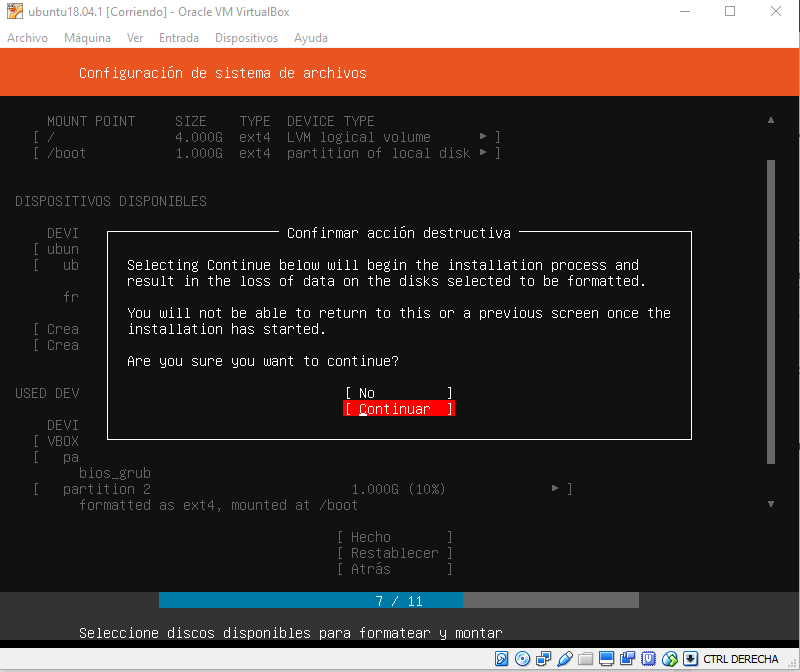The width and height of the screenshot is (800, 672).
Task: Click the DISPOSITIVOS DISPONIBLES heading
Action: click(111, 201)
